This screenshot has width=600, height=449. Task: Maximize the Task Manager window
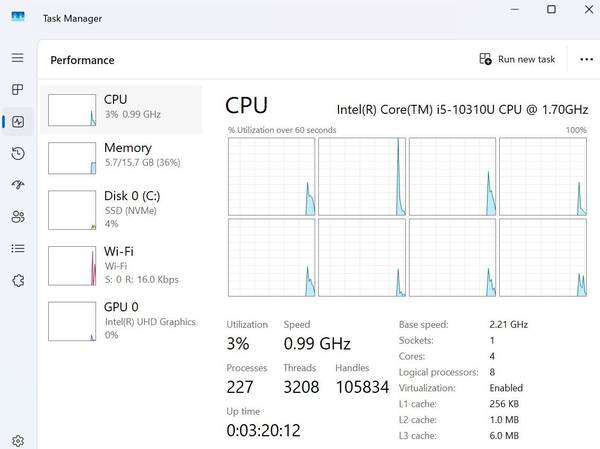click(x=551, y=9)
